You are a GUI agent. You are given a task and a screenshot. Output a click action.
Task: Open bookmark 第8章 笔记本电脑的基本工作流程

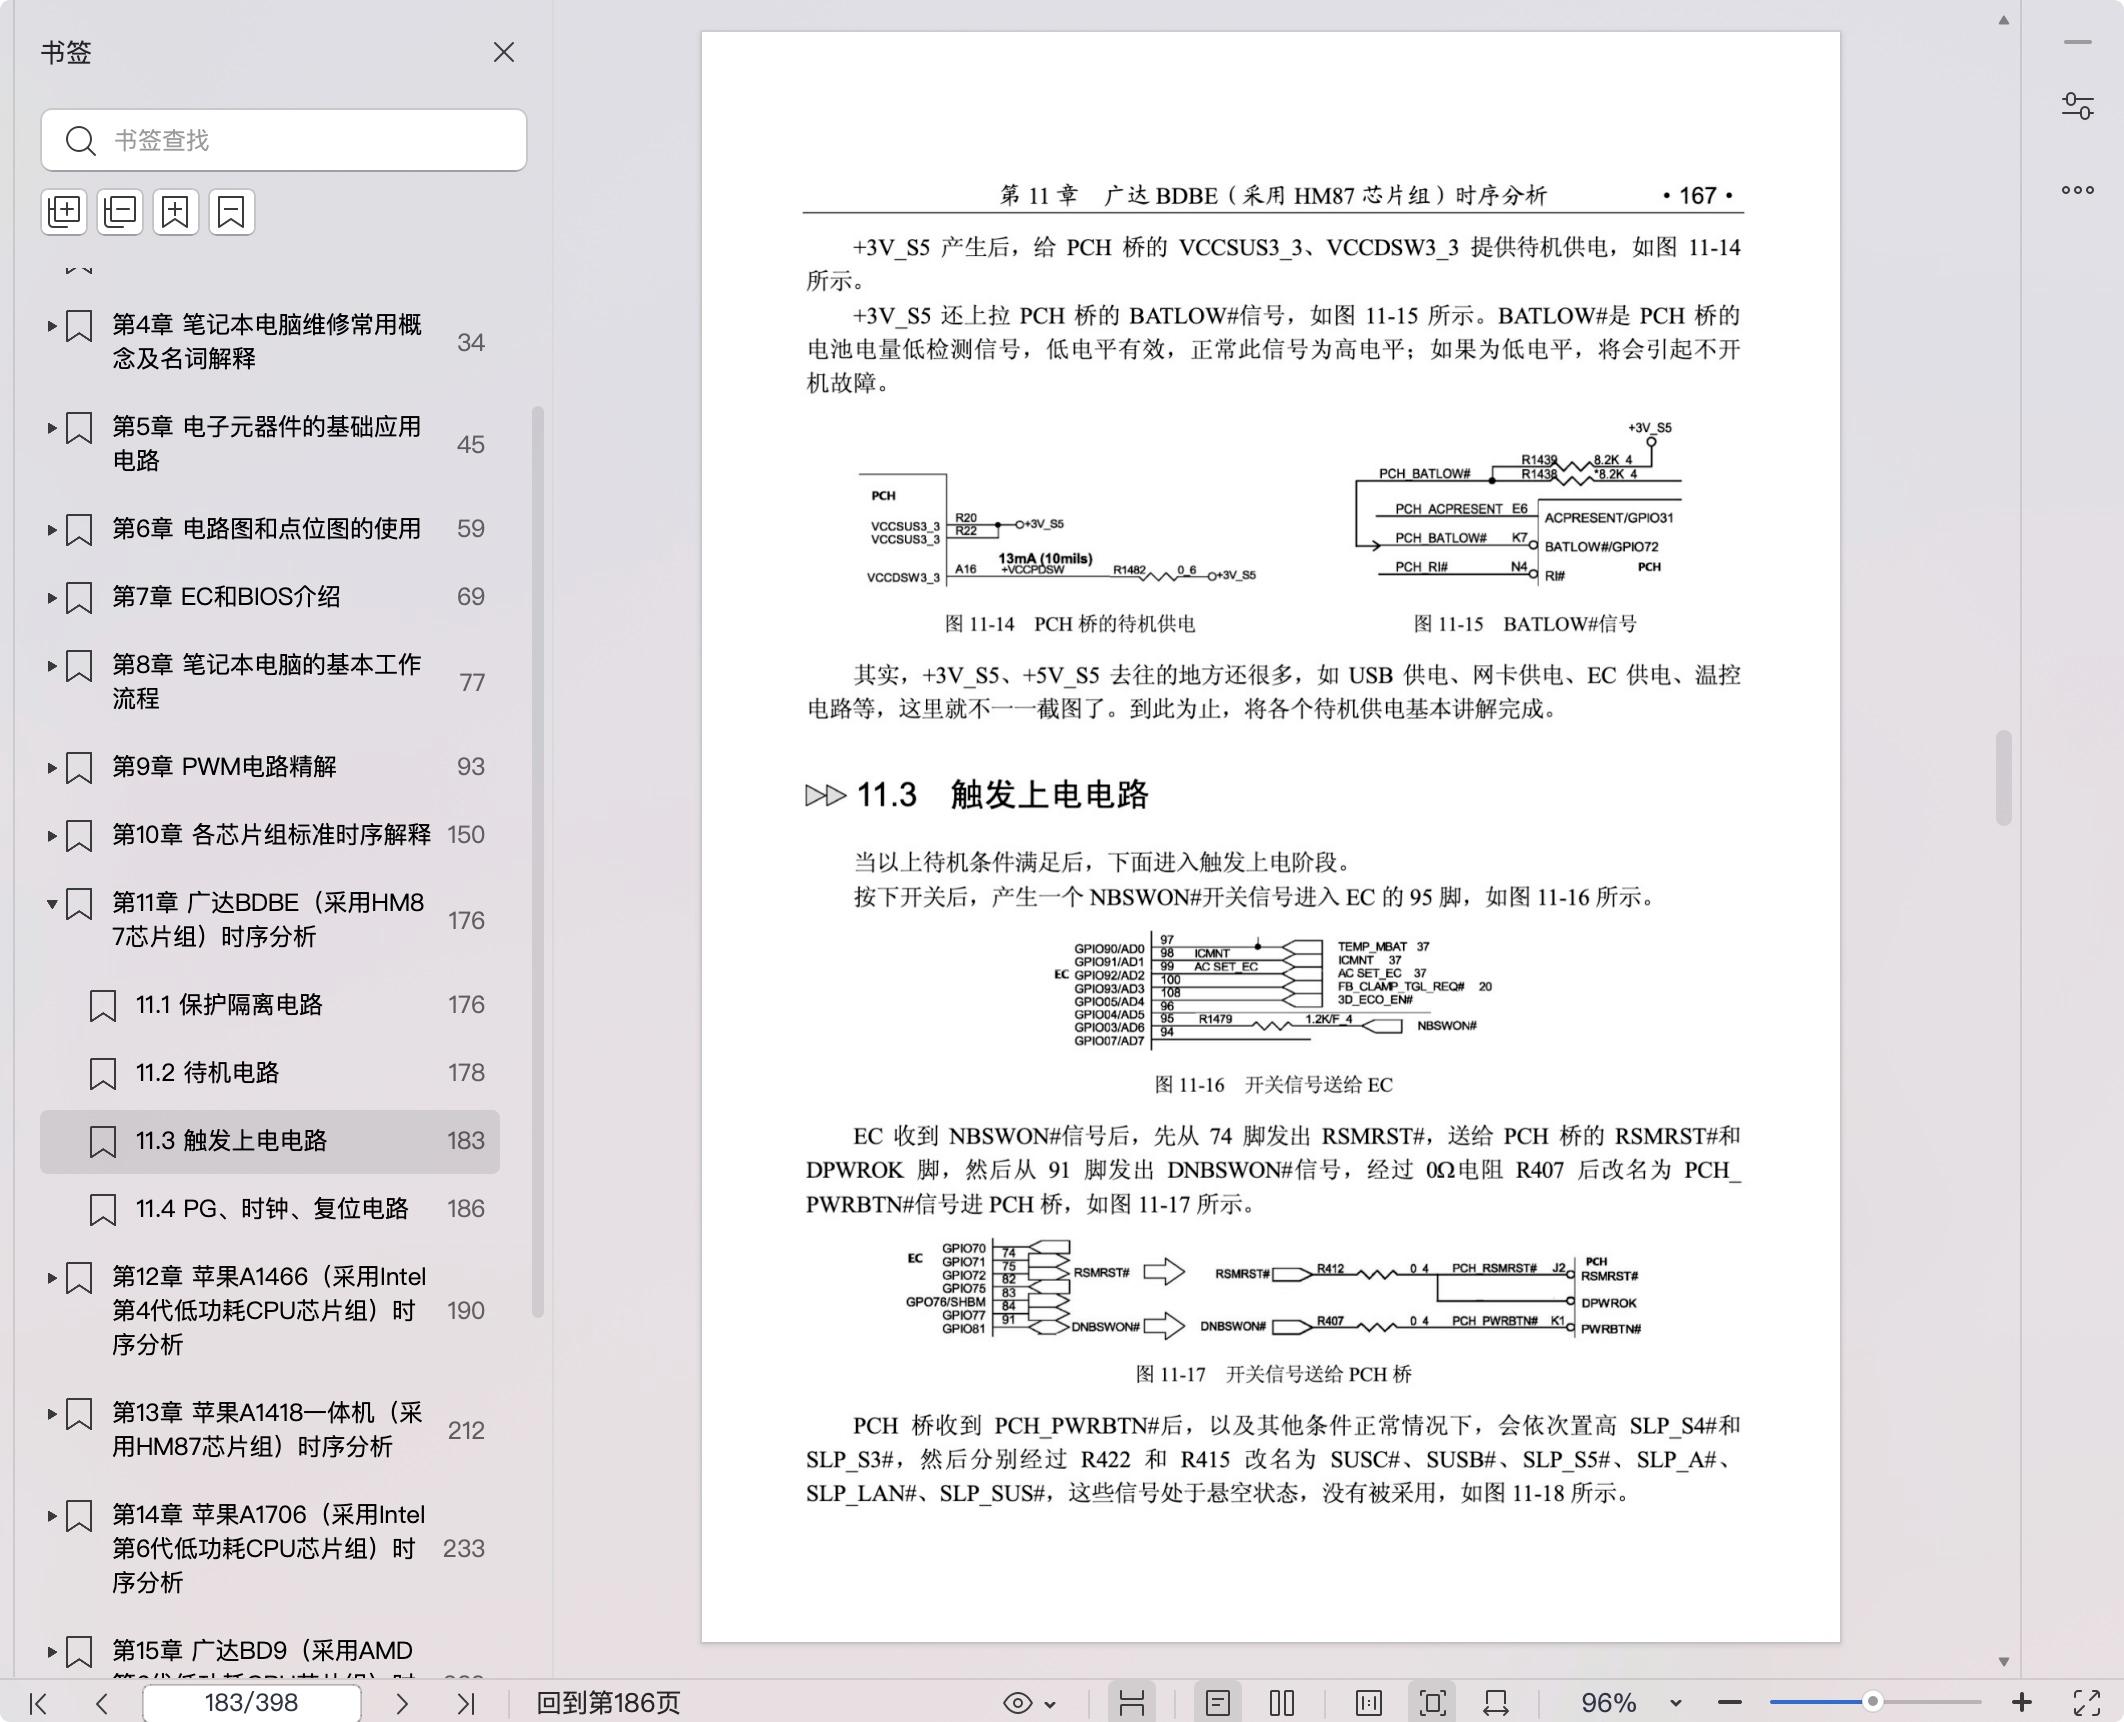coord(267,682)
